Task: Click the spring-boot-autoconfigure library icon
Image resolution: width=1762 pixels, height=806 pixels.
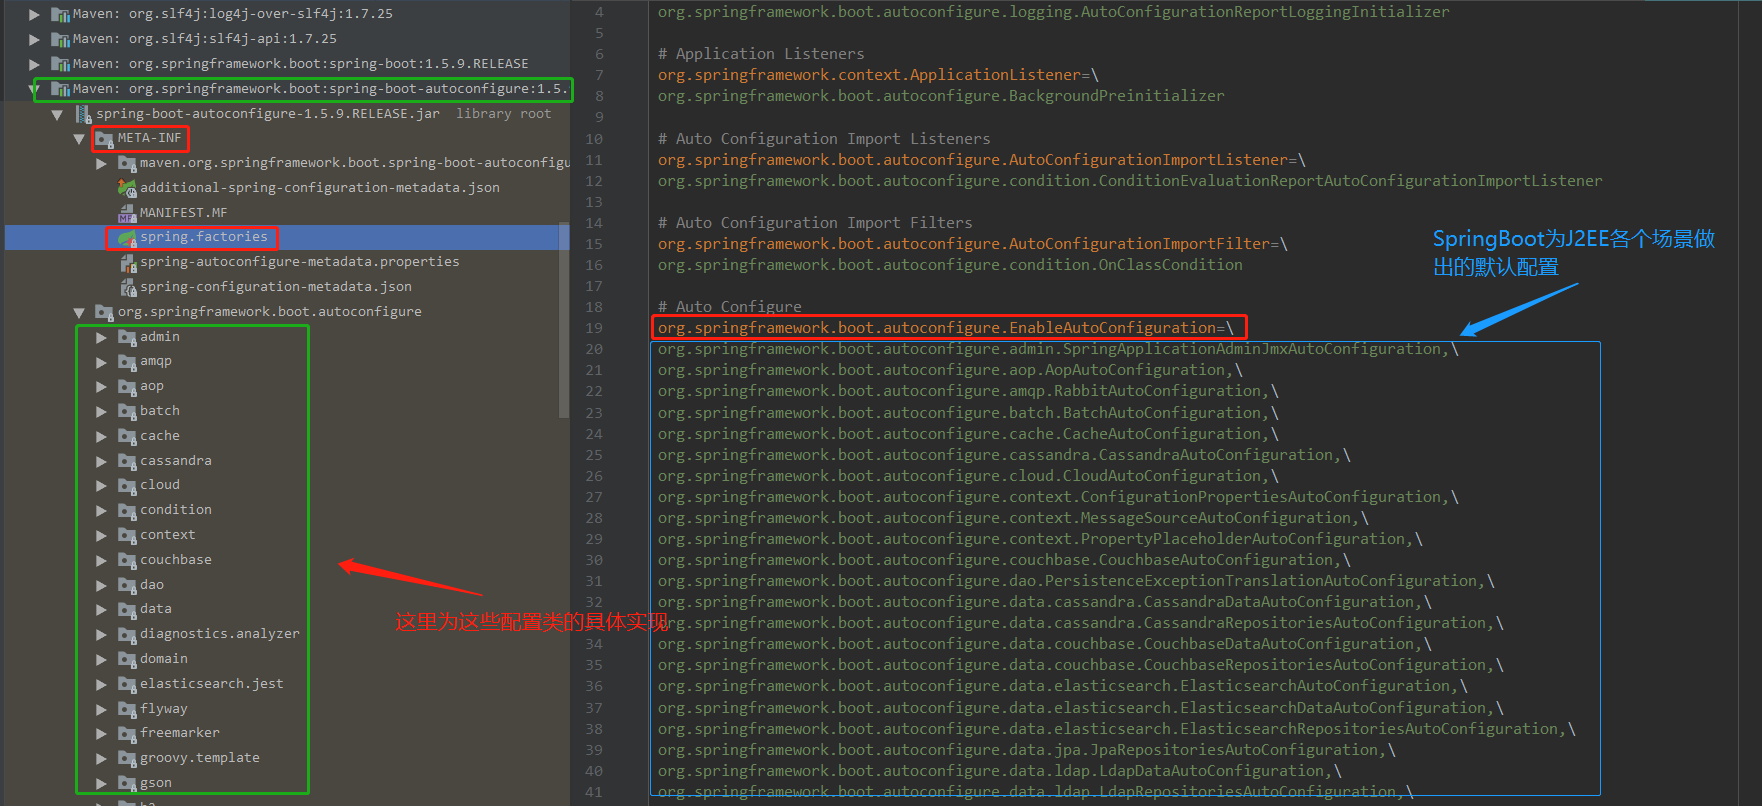Action: [x=60, y=89]
